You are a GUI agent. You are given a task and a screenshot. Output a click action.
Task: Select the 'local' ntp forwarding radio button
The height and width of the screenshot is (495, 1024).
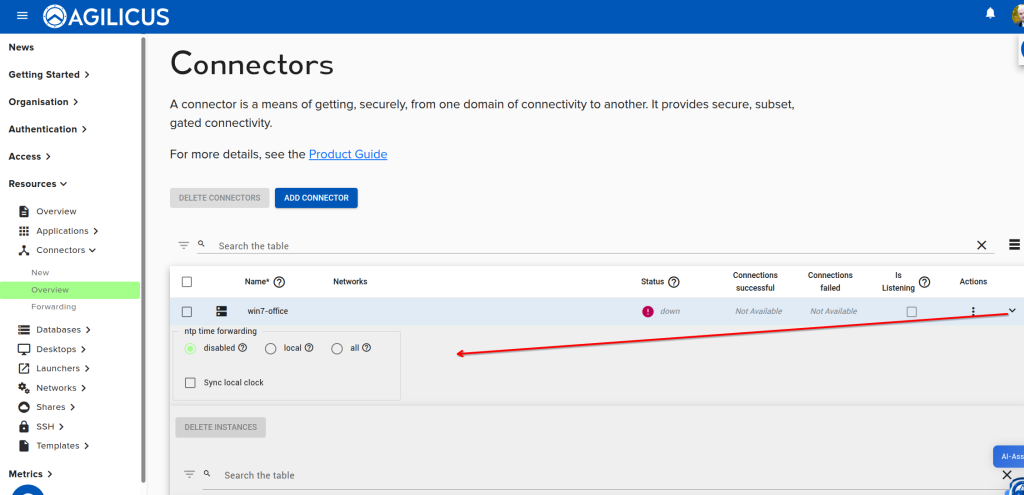[x=271, y=349]
